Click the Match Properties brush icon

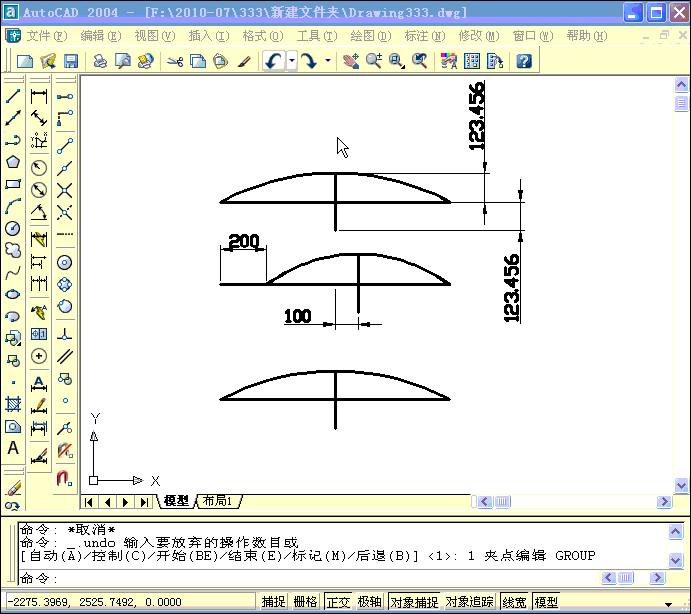pyautogui.click(x=244, y=61)
